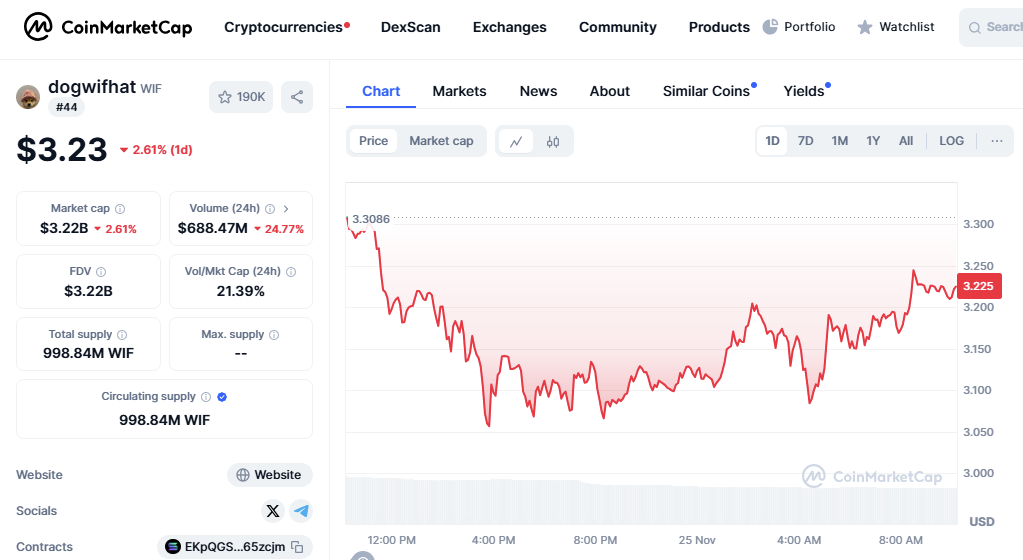Set chart range to All
This screenshot has width=1023, height=560.
click(906, 141)
